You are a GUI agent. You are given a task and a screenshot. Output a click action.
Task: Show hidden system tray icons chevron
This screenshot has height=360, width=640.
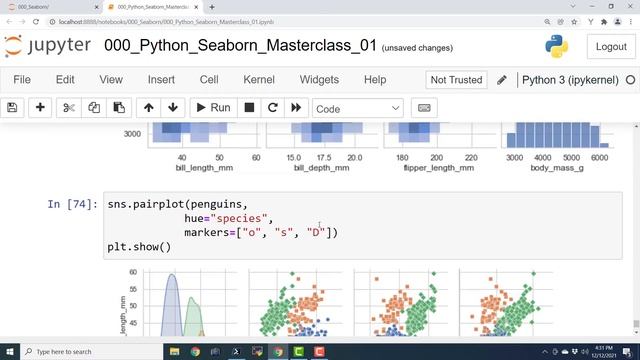545,351
